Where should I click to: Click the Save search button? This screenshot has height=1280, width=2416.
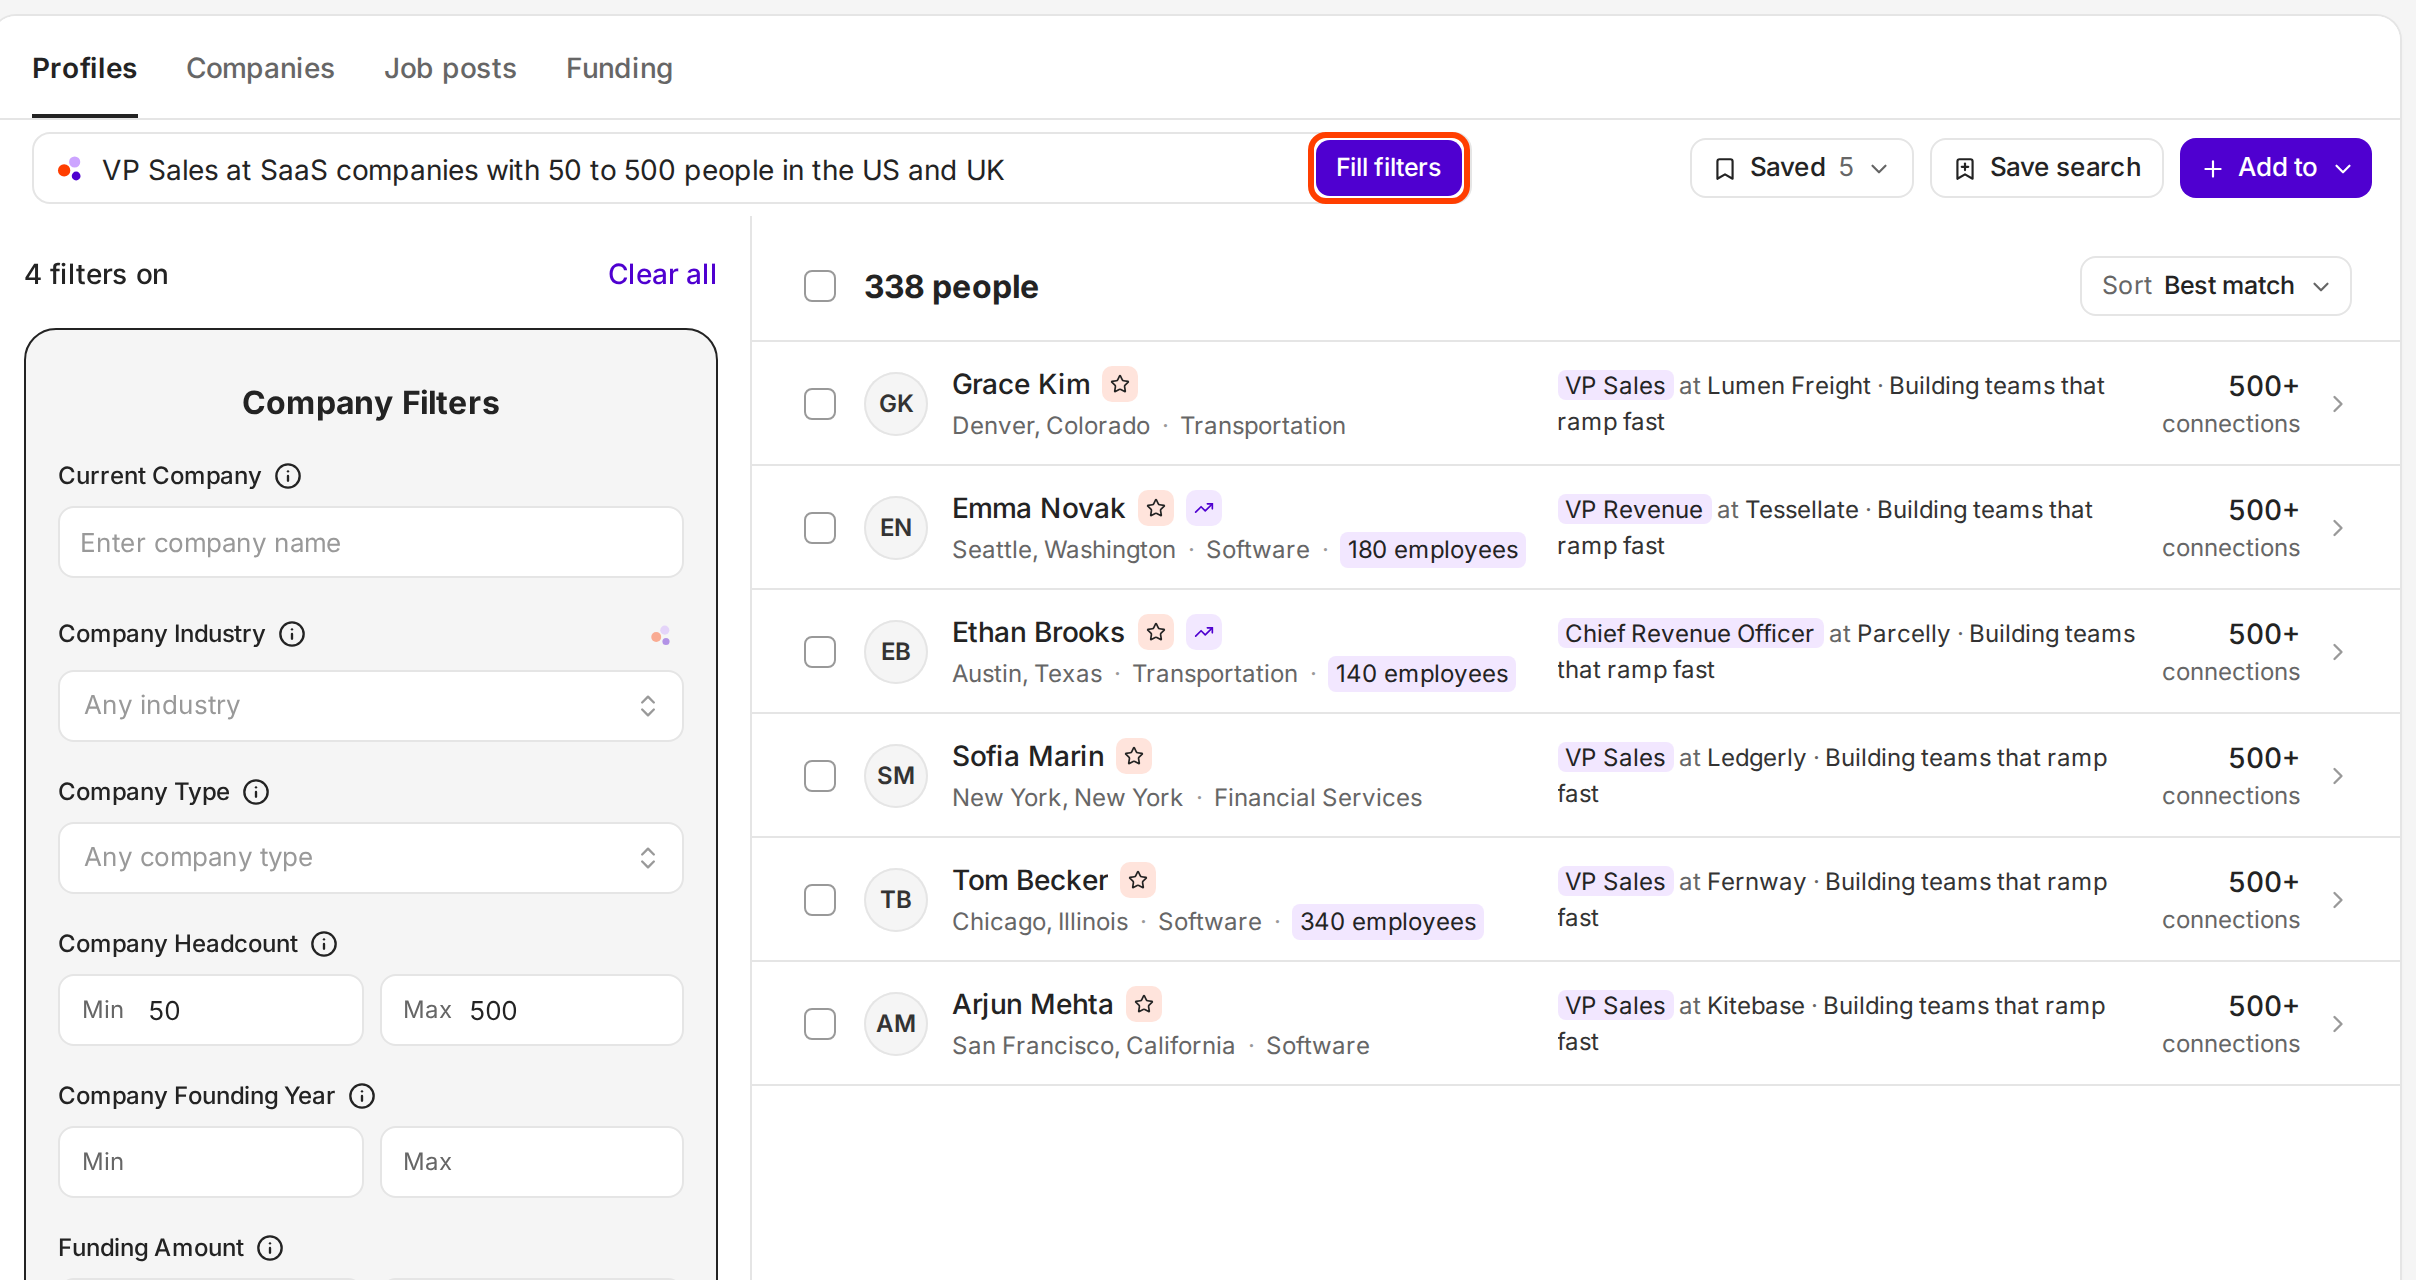point(2047,168)
